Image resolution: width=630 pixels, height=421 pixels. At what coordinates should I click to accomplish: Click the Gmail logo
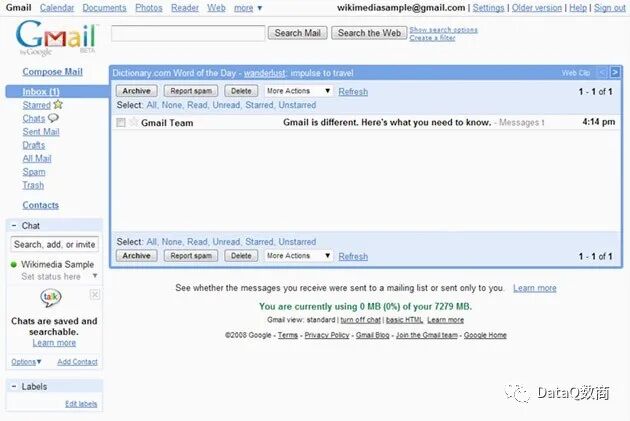tap(56, 37)
